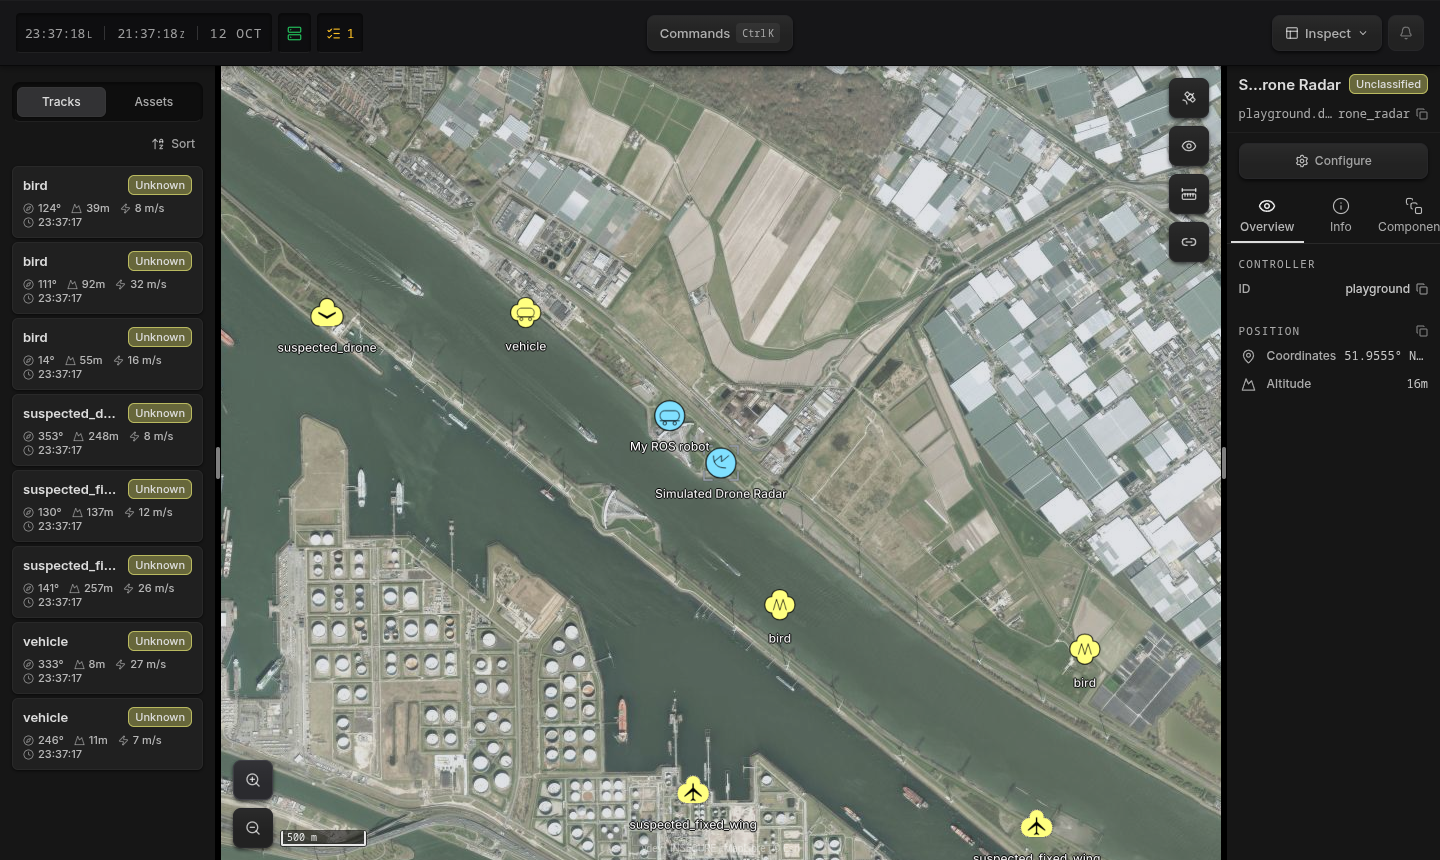1440x860 pixels.
Task: Toggle map visibility eye button
Action: 1189,146
